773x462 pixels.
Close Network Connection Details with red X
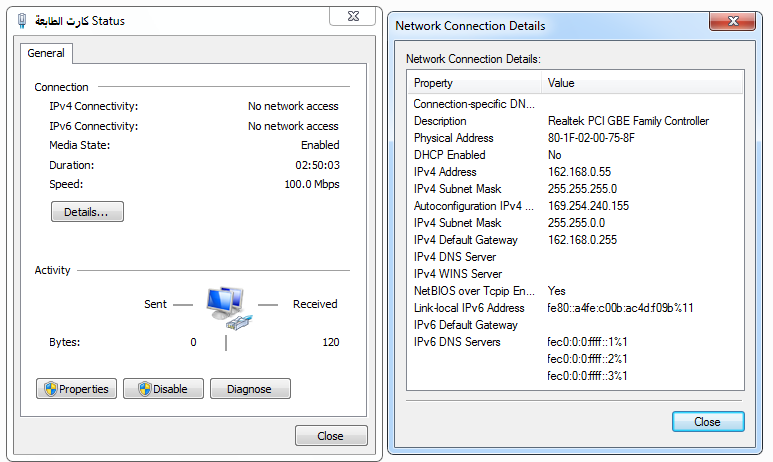[x=733, y=21]
